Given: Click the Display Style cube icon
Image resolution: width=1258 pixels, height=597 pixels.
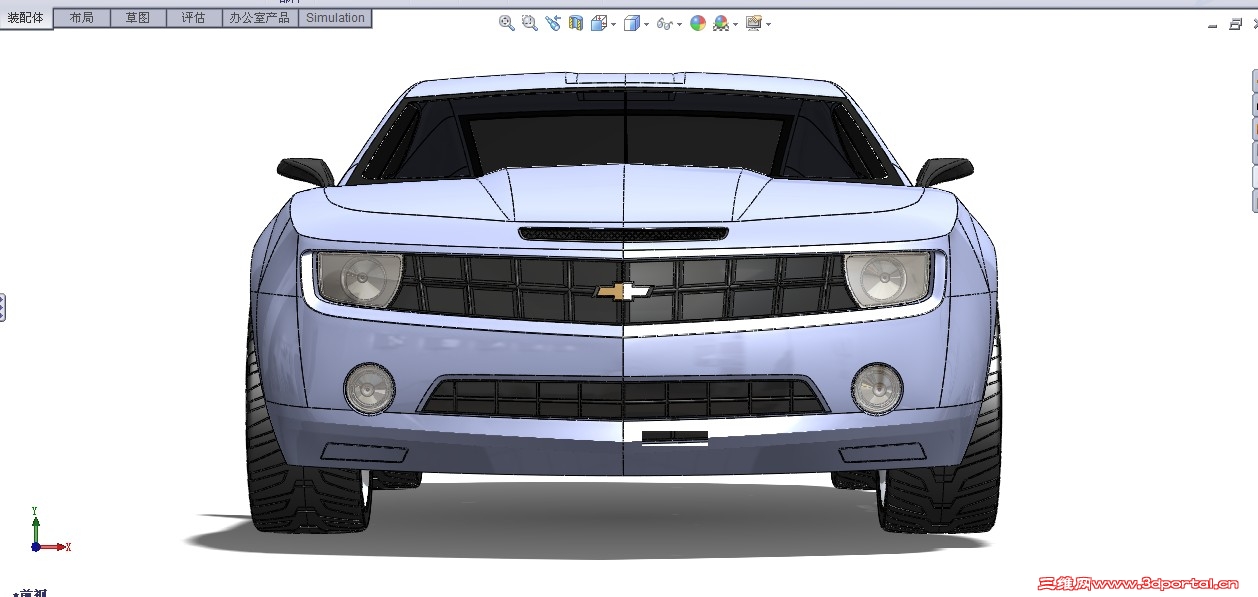Looking at the screenshot, I should coord(631,23).
